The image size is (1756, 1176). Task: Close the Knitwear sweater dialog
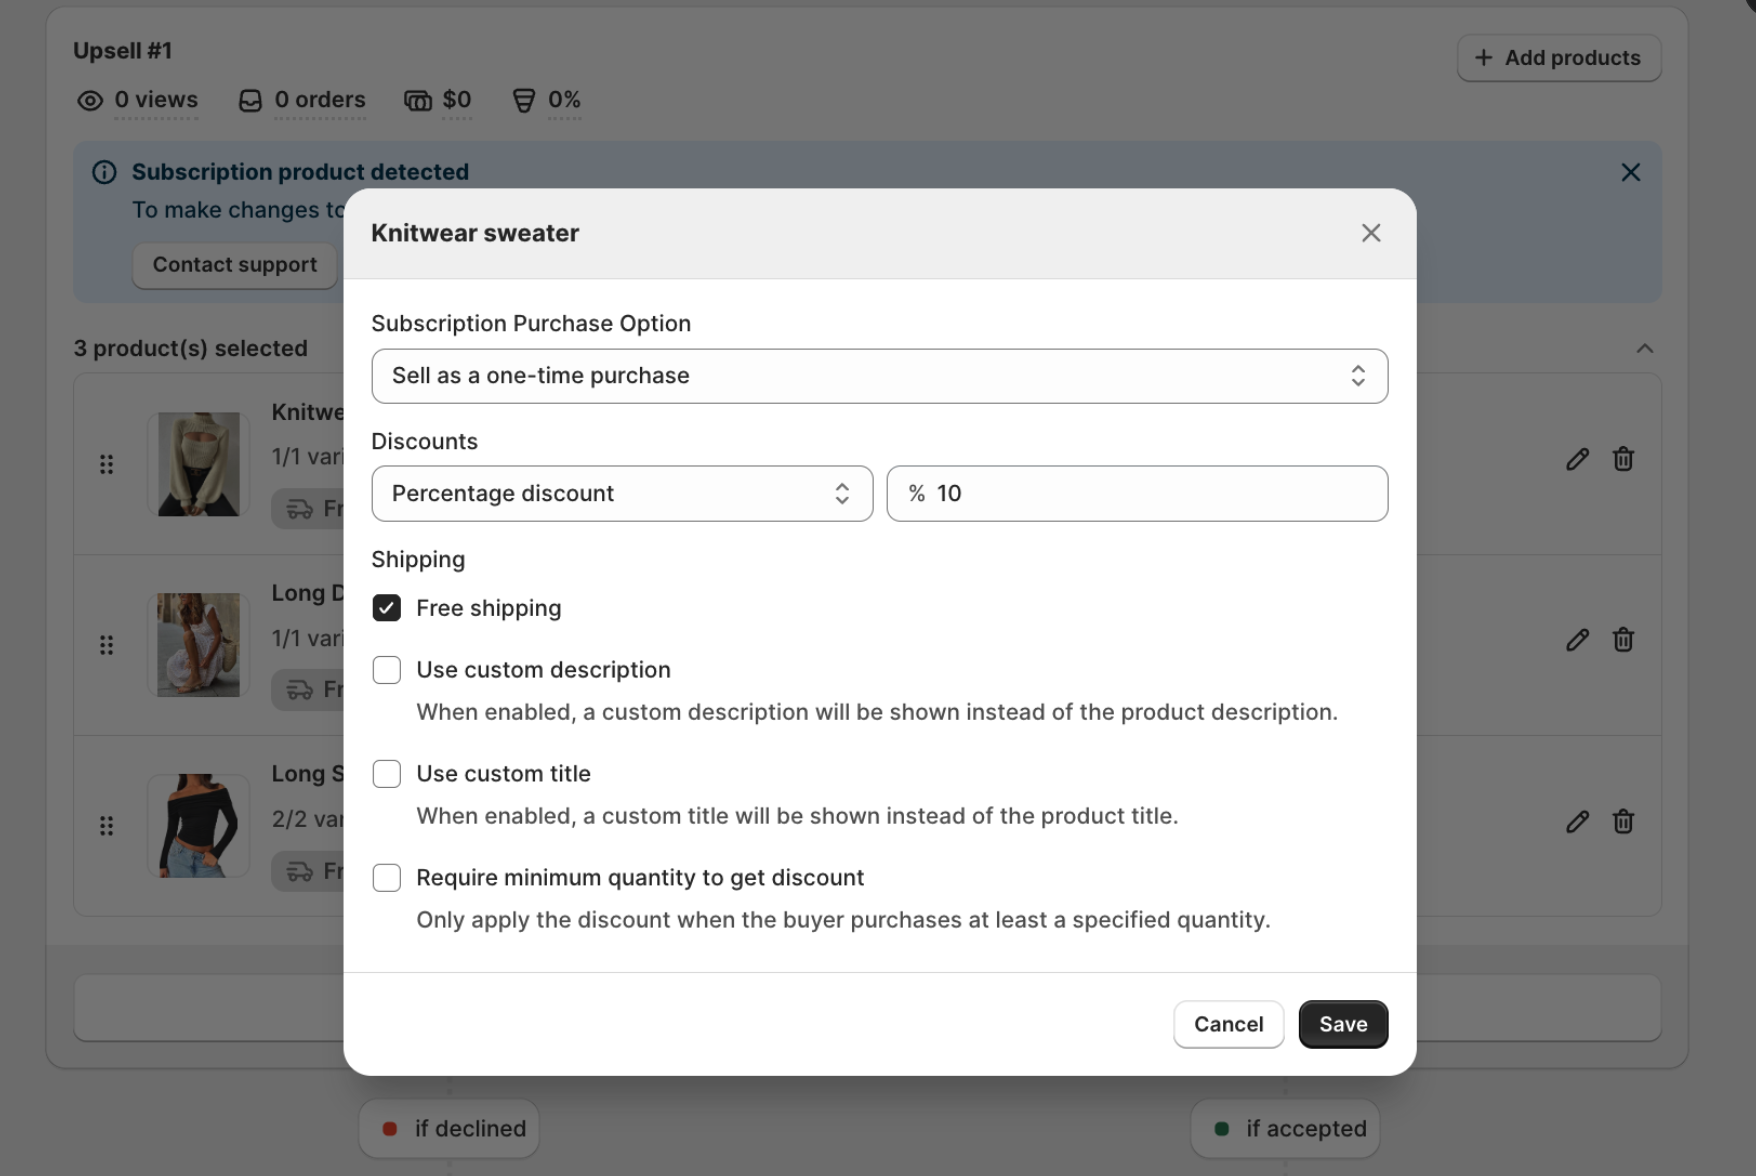tap(1370, 233)
